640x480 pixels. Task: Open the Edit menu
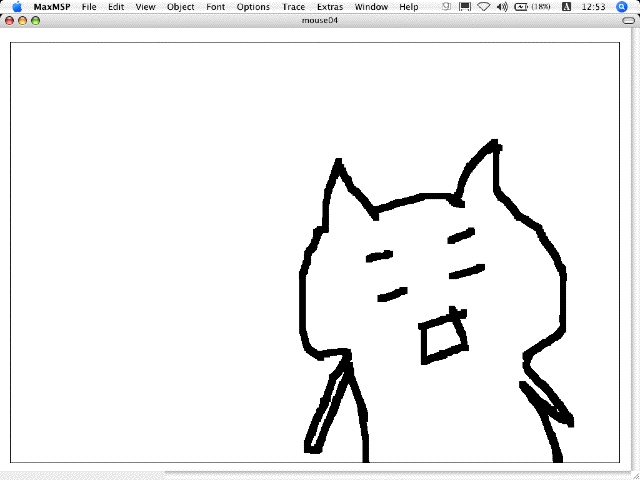117,7
